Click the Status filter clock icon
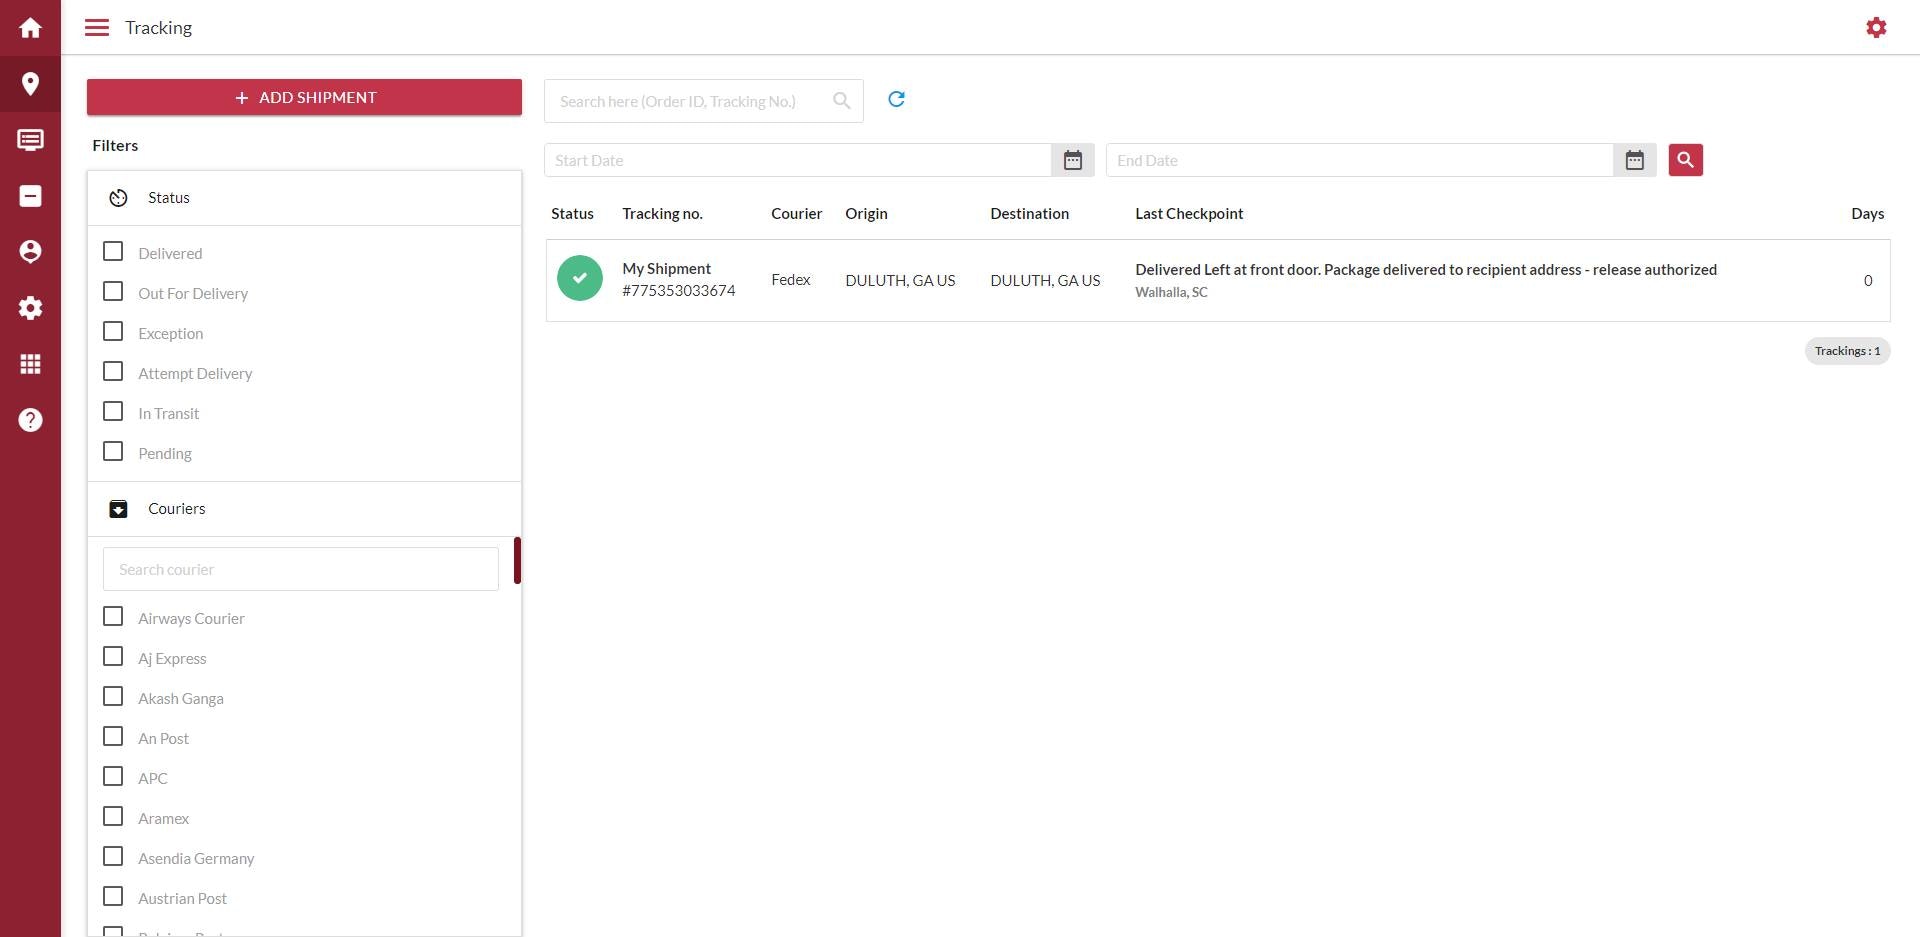The height and width of the screenshot is (937, 1920). click(118, 198)
